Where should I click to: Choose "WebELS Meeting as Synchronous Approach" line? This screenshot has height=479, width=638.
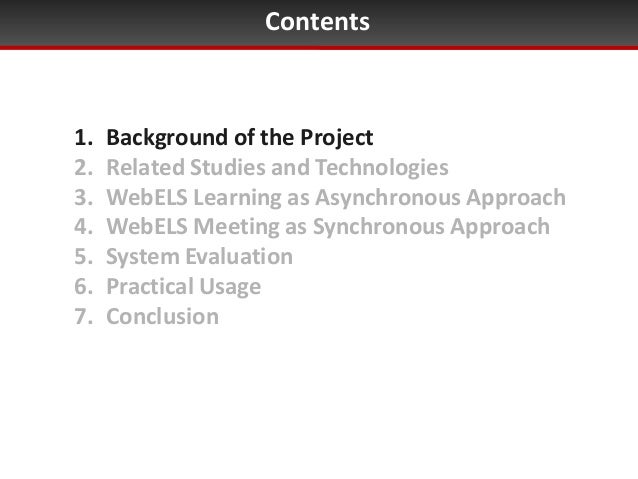click(x=328, y=227)
